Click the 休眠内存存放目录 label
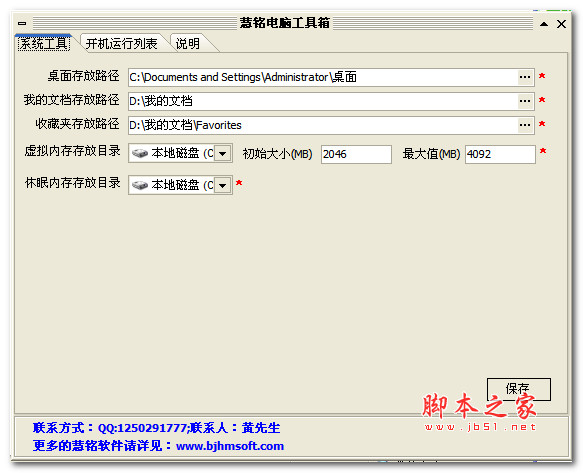 (72, 183)
